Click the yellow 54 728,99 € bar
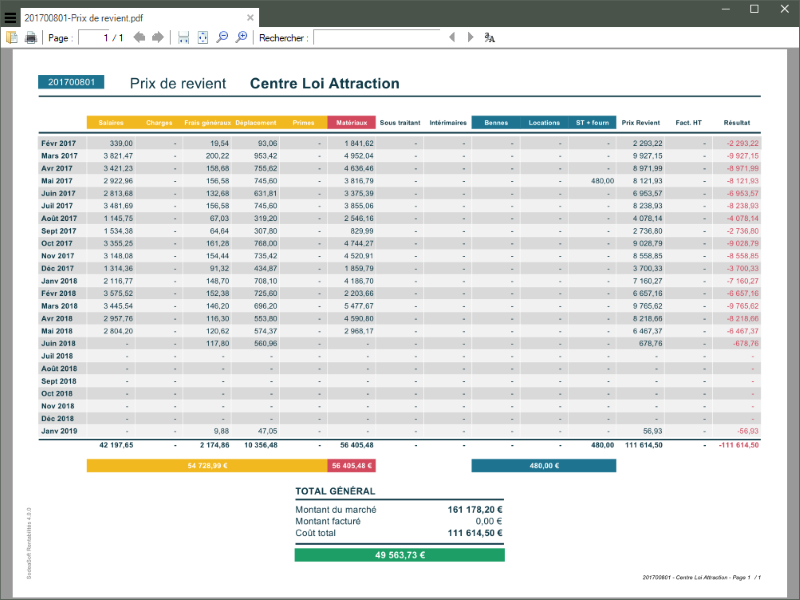800x600 pixels. click(207, 465)
